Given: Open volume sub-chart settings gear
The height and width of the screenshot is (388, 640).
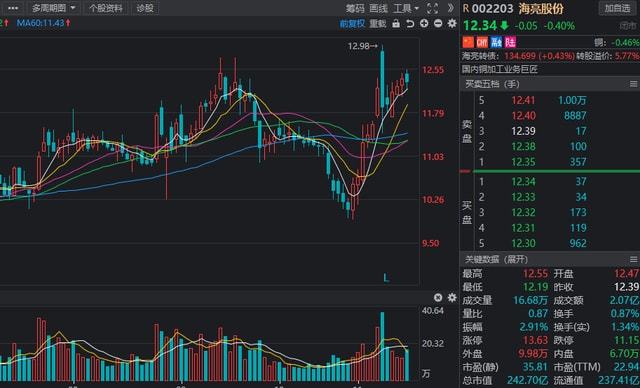Looking at the screenshot, I should tap(452, 297).
